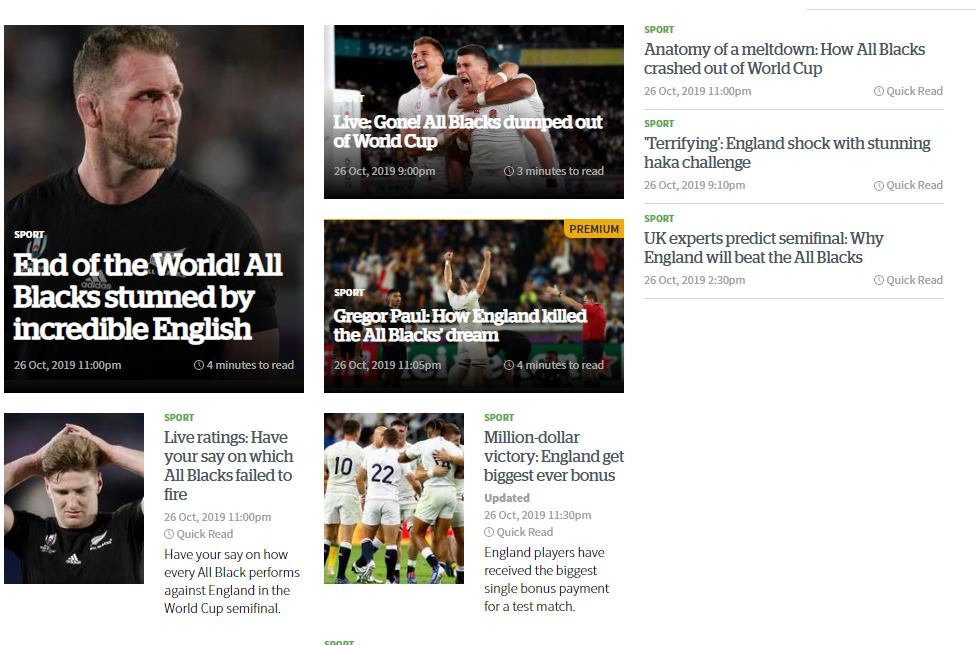Open 'Gregor Paul: How England killed' headline
This screenshot has height=645, width=976.
click(x=460, y=325)
